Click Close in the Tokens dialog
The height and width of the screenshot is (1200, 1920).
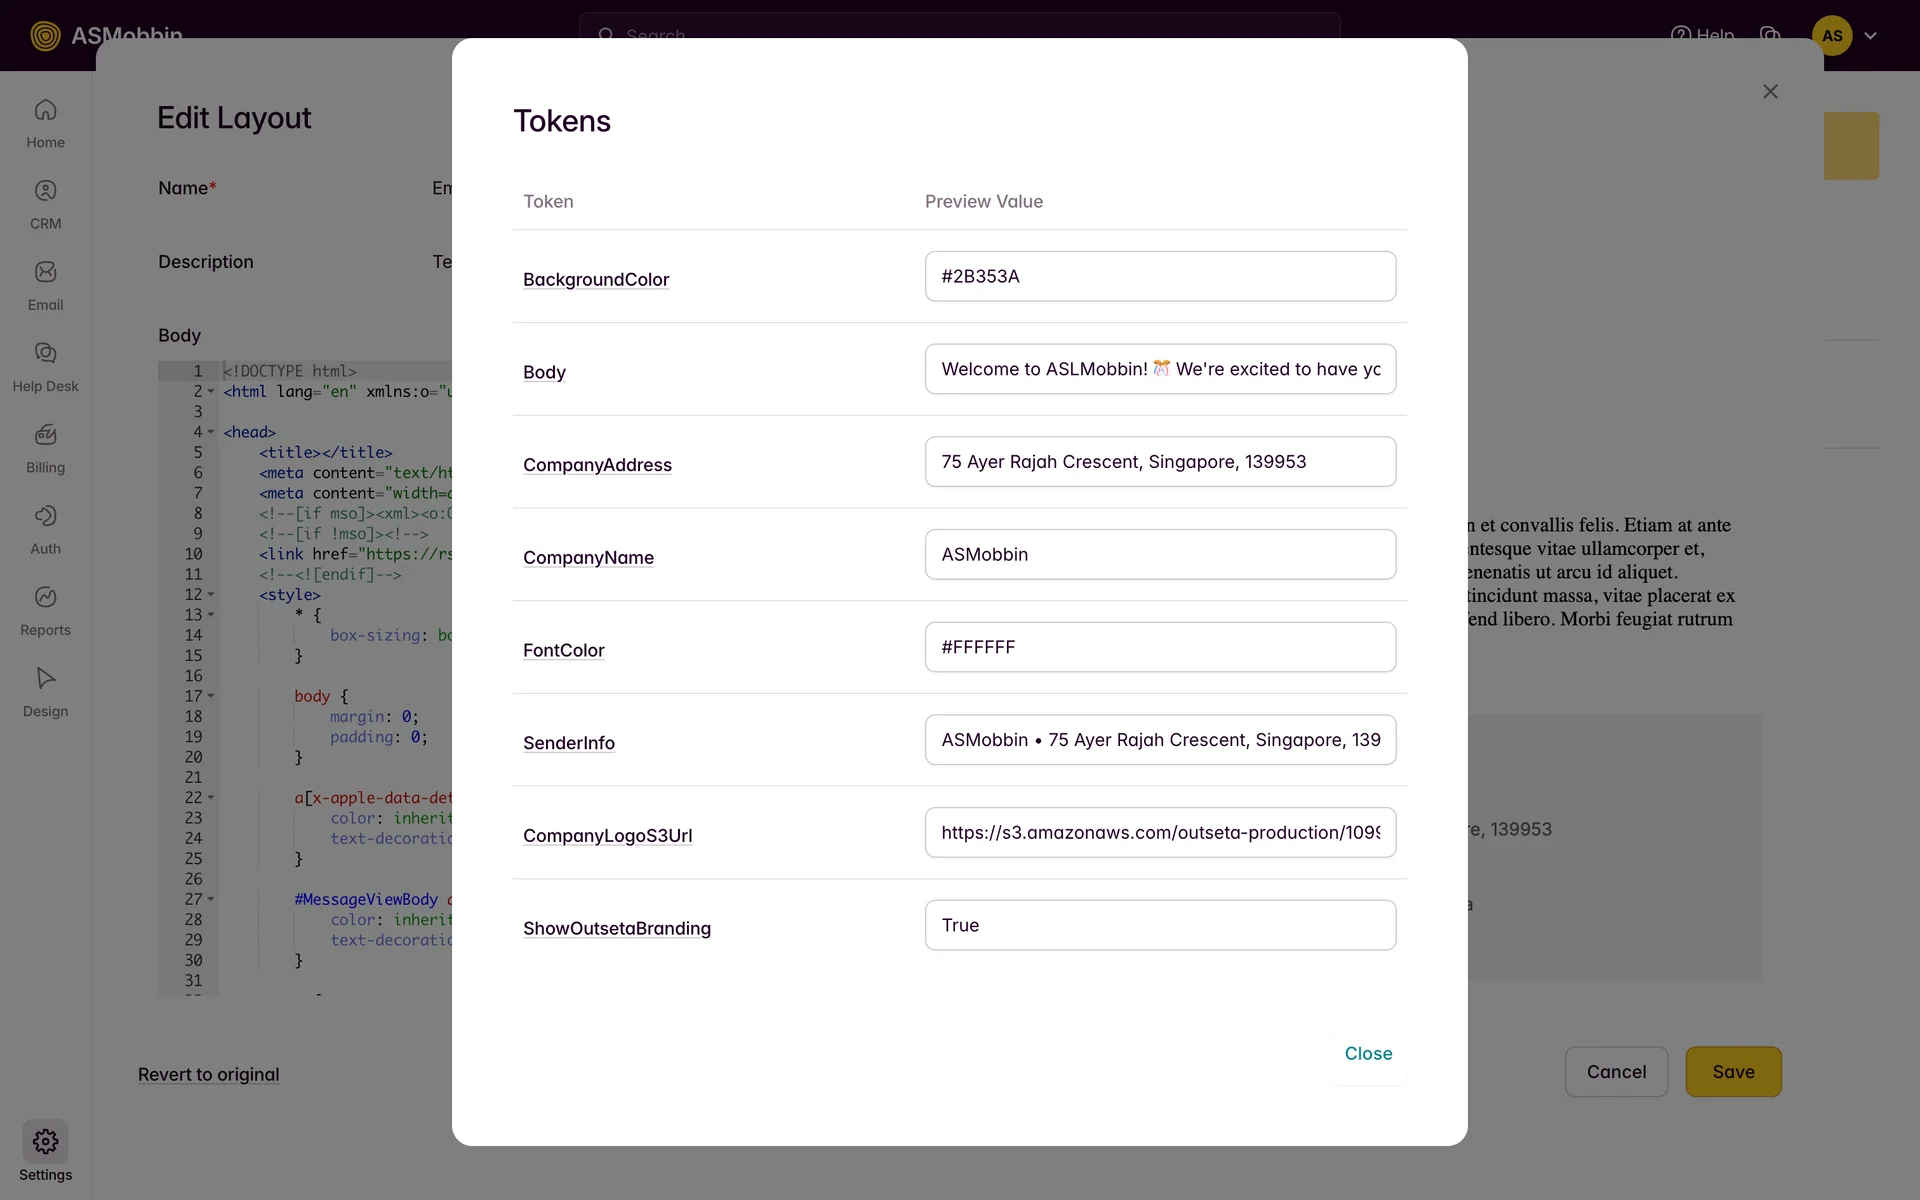(1368, 1053)
